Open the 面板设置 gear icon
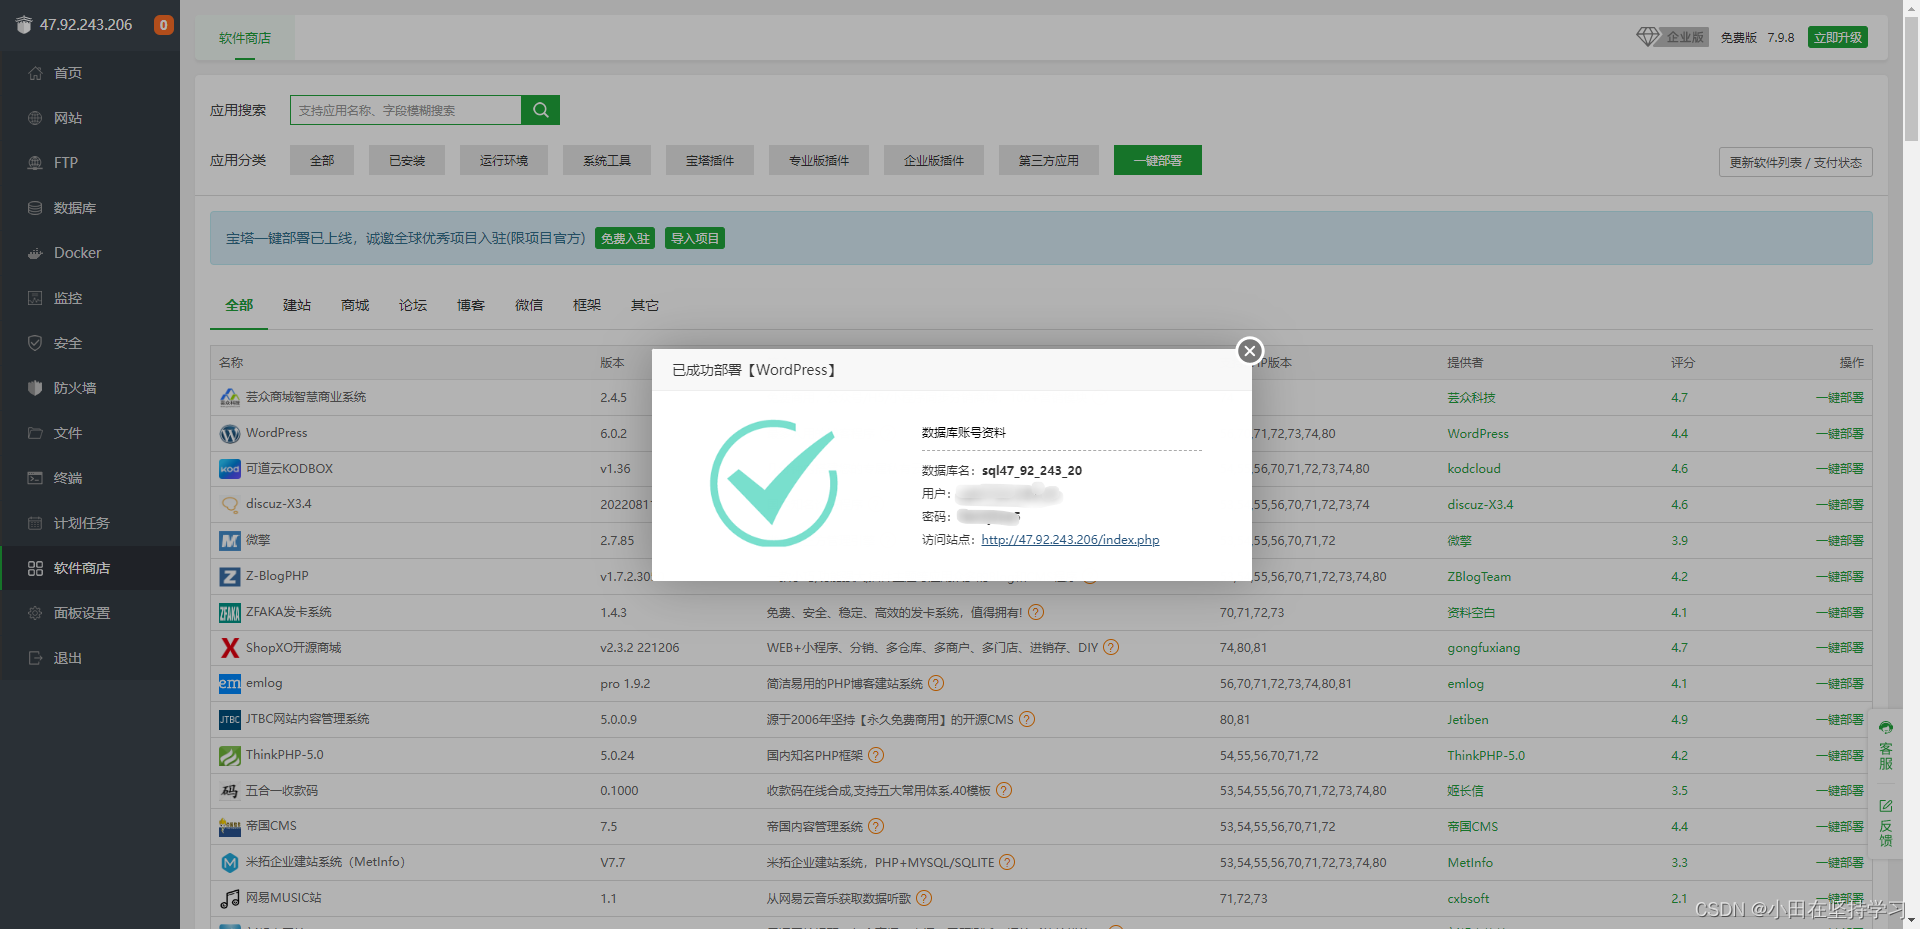Viewport: 1920px width, 929px height. [35, 613]
